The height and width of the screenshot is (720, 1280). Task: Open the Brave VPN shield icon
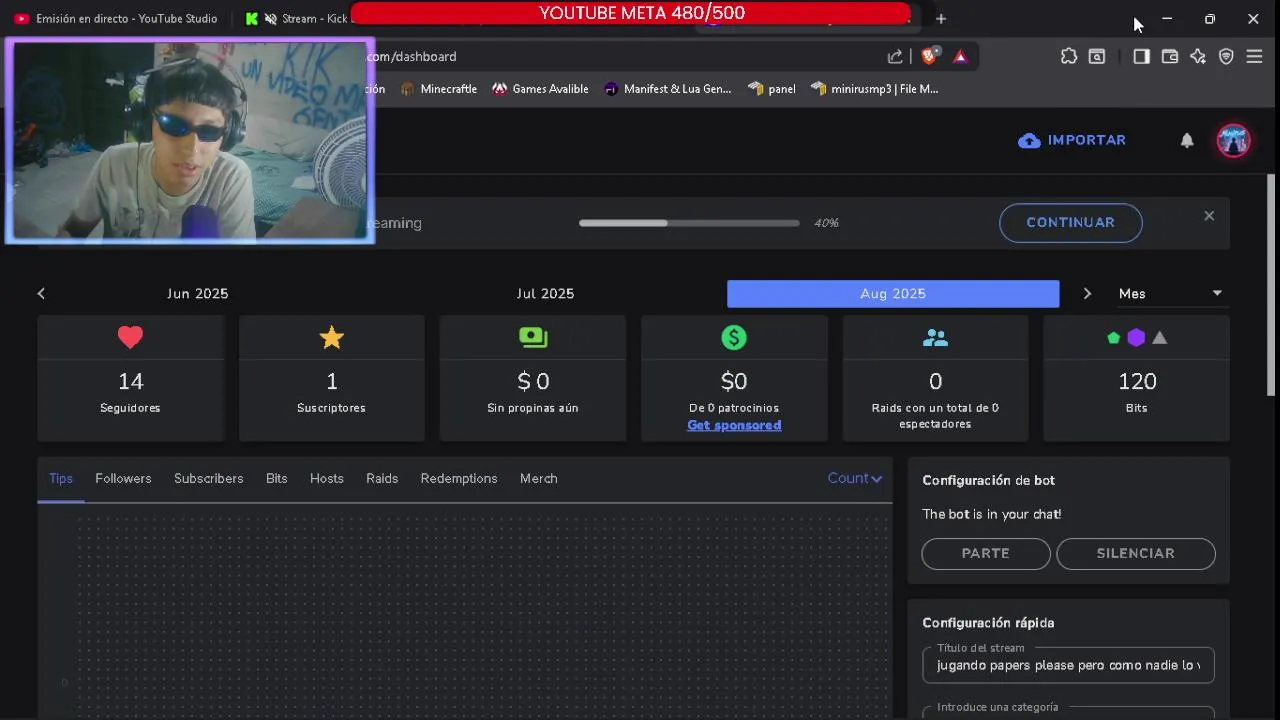(1226, 57)
